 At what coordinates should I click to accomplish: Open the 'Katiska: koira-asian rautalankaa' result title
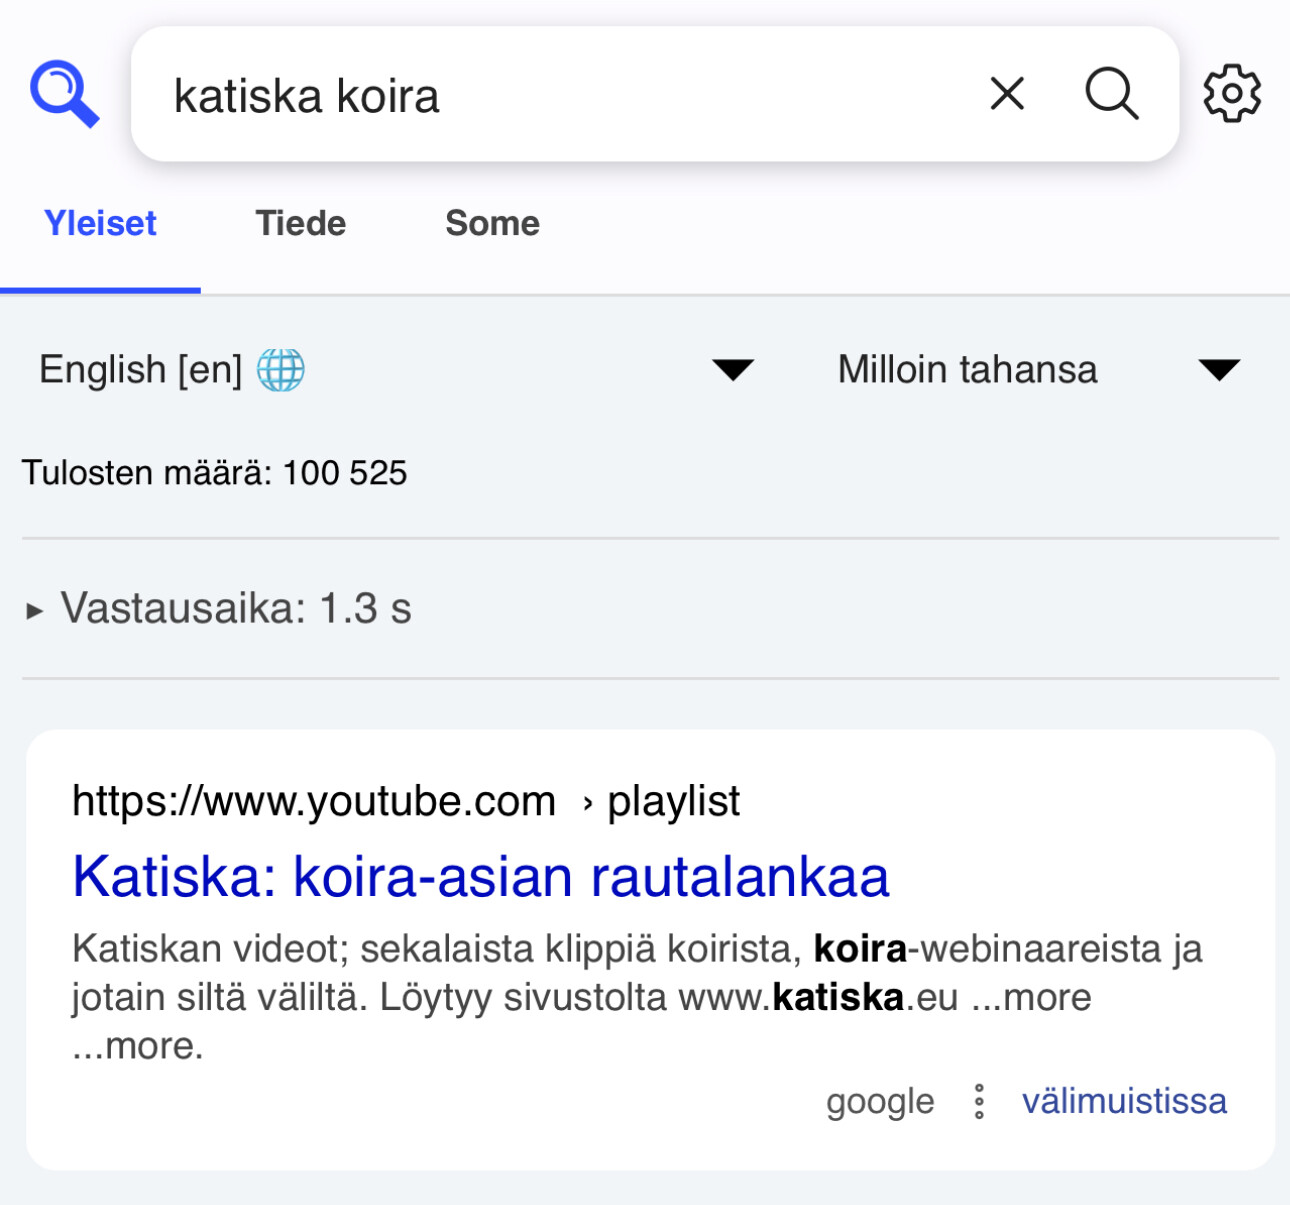(480, 877)
